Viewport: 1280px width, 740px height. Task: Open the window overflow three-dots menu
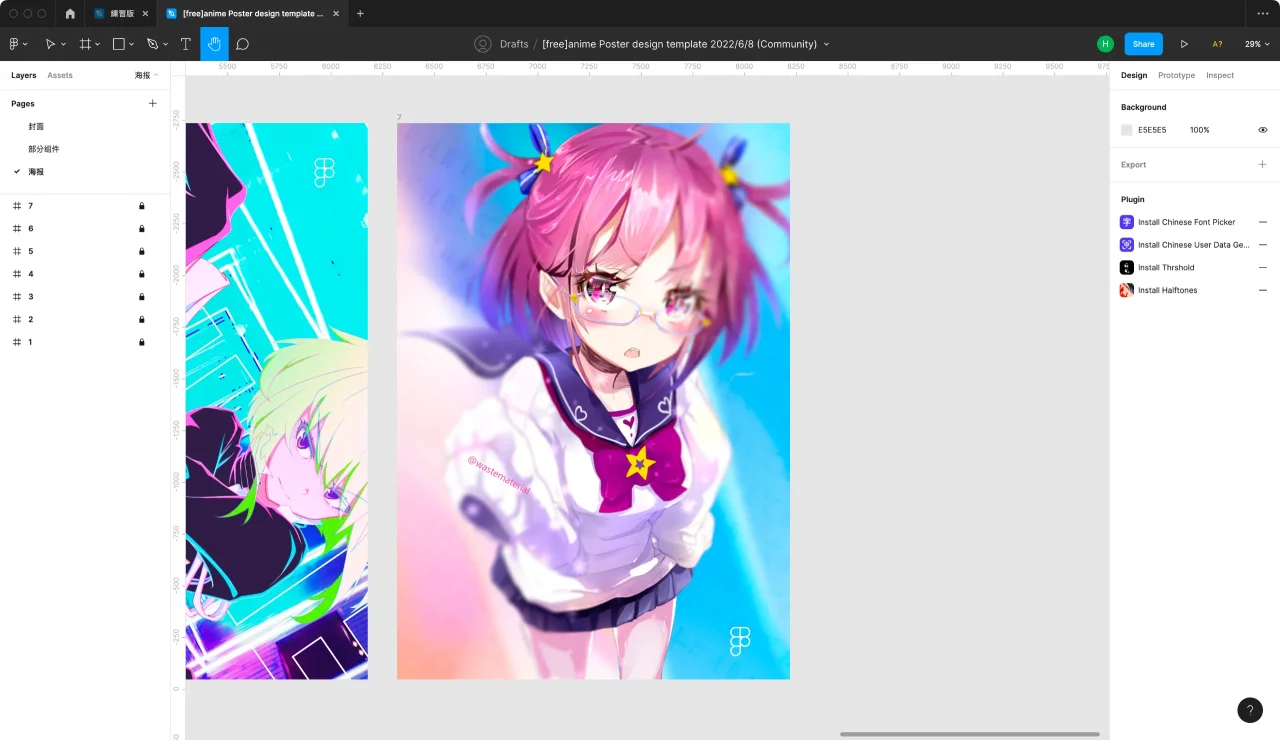1262,13
